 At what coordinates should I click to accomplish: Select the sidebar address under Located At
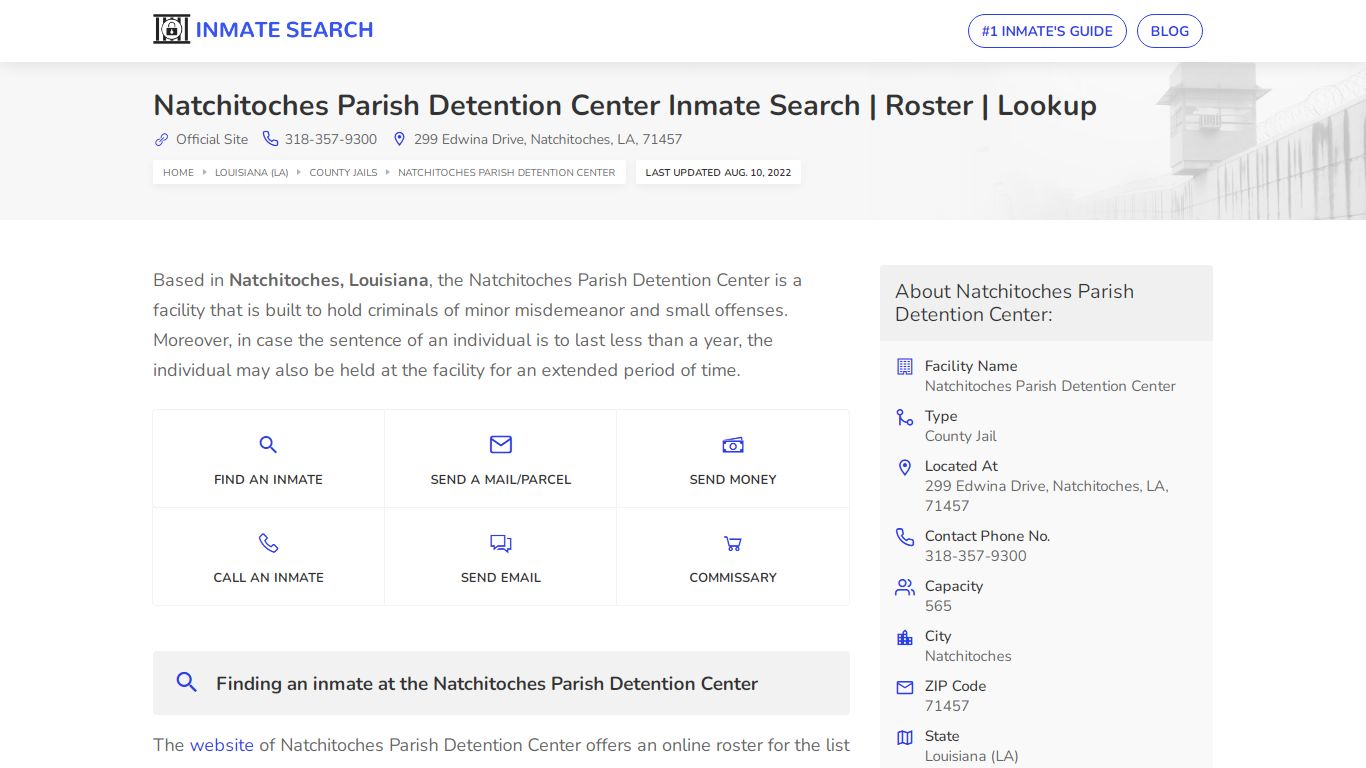(1046, 496)
